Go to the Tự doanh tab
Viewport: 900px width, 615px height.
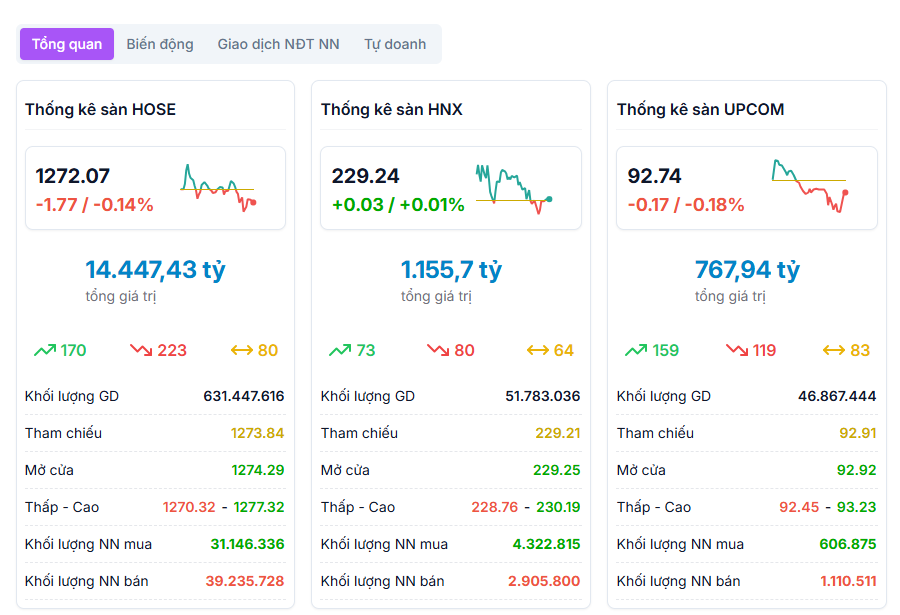click(x=395, y=44)
